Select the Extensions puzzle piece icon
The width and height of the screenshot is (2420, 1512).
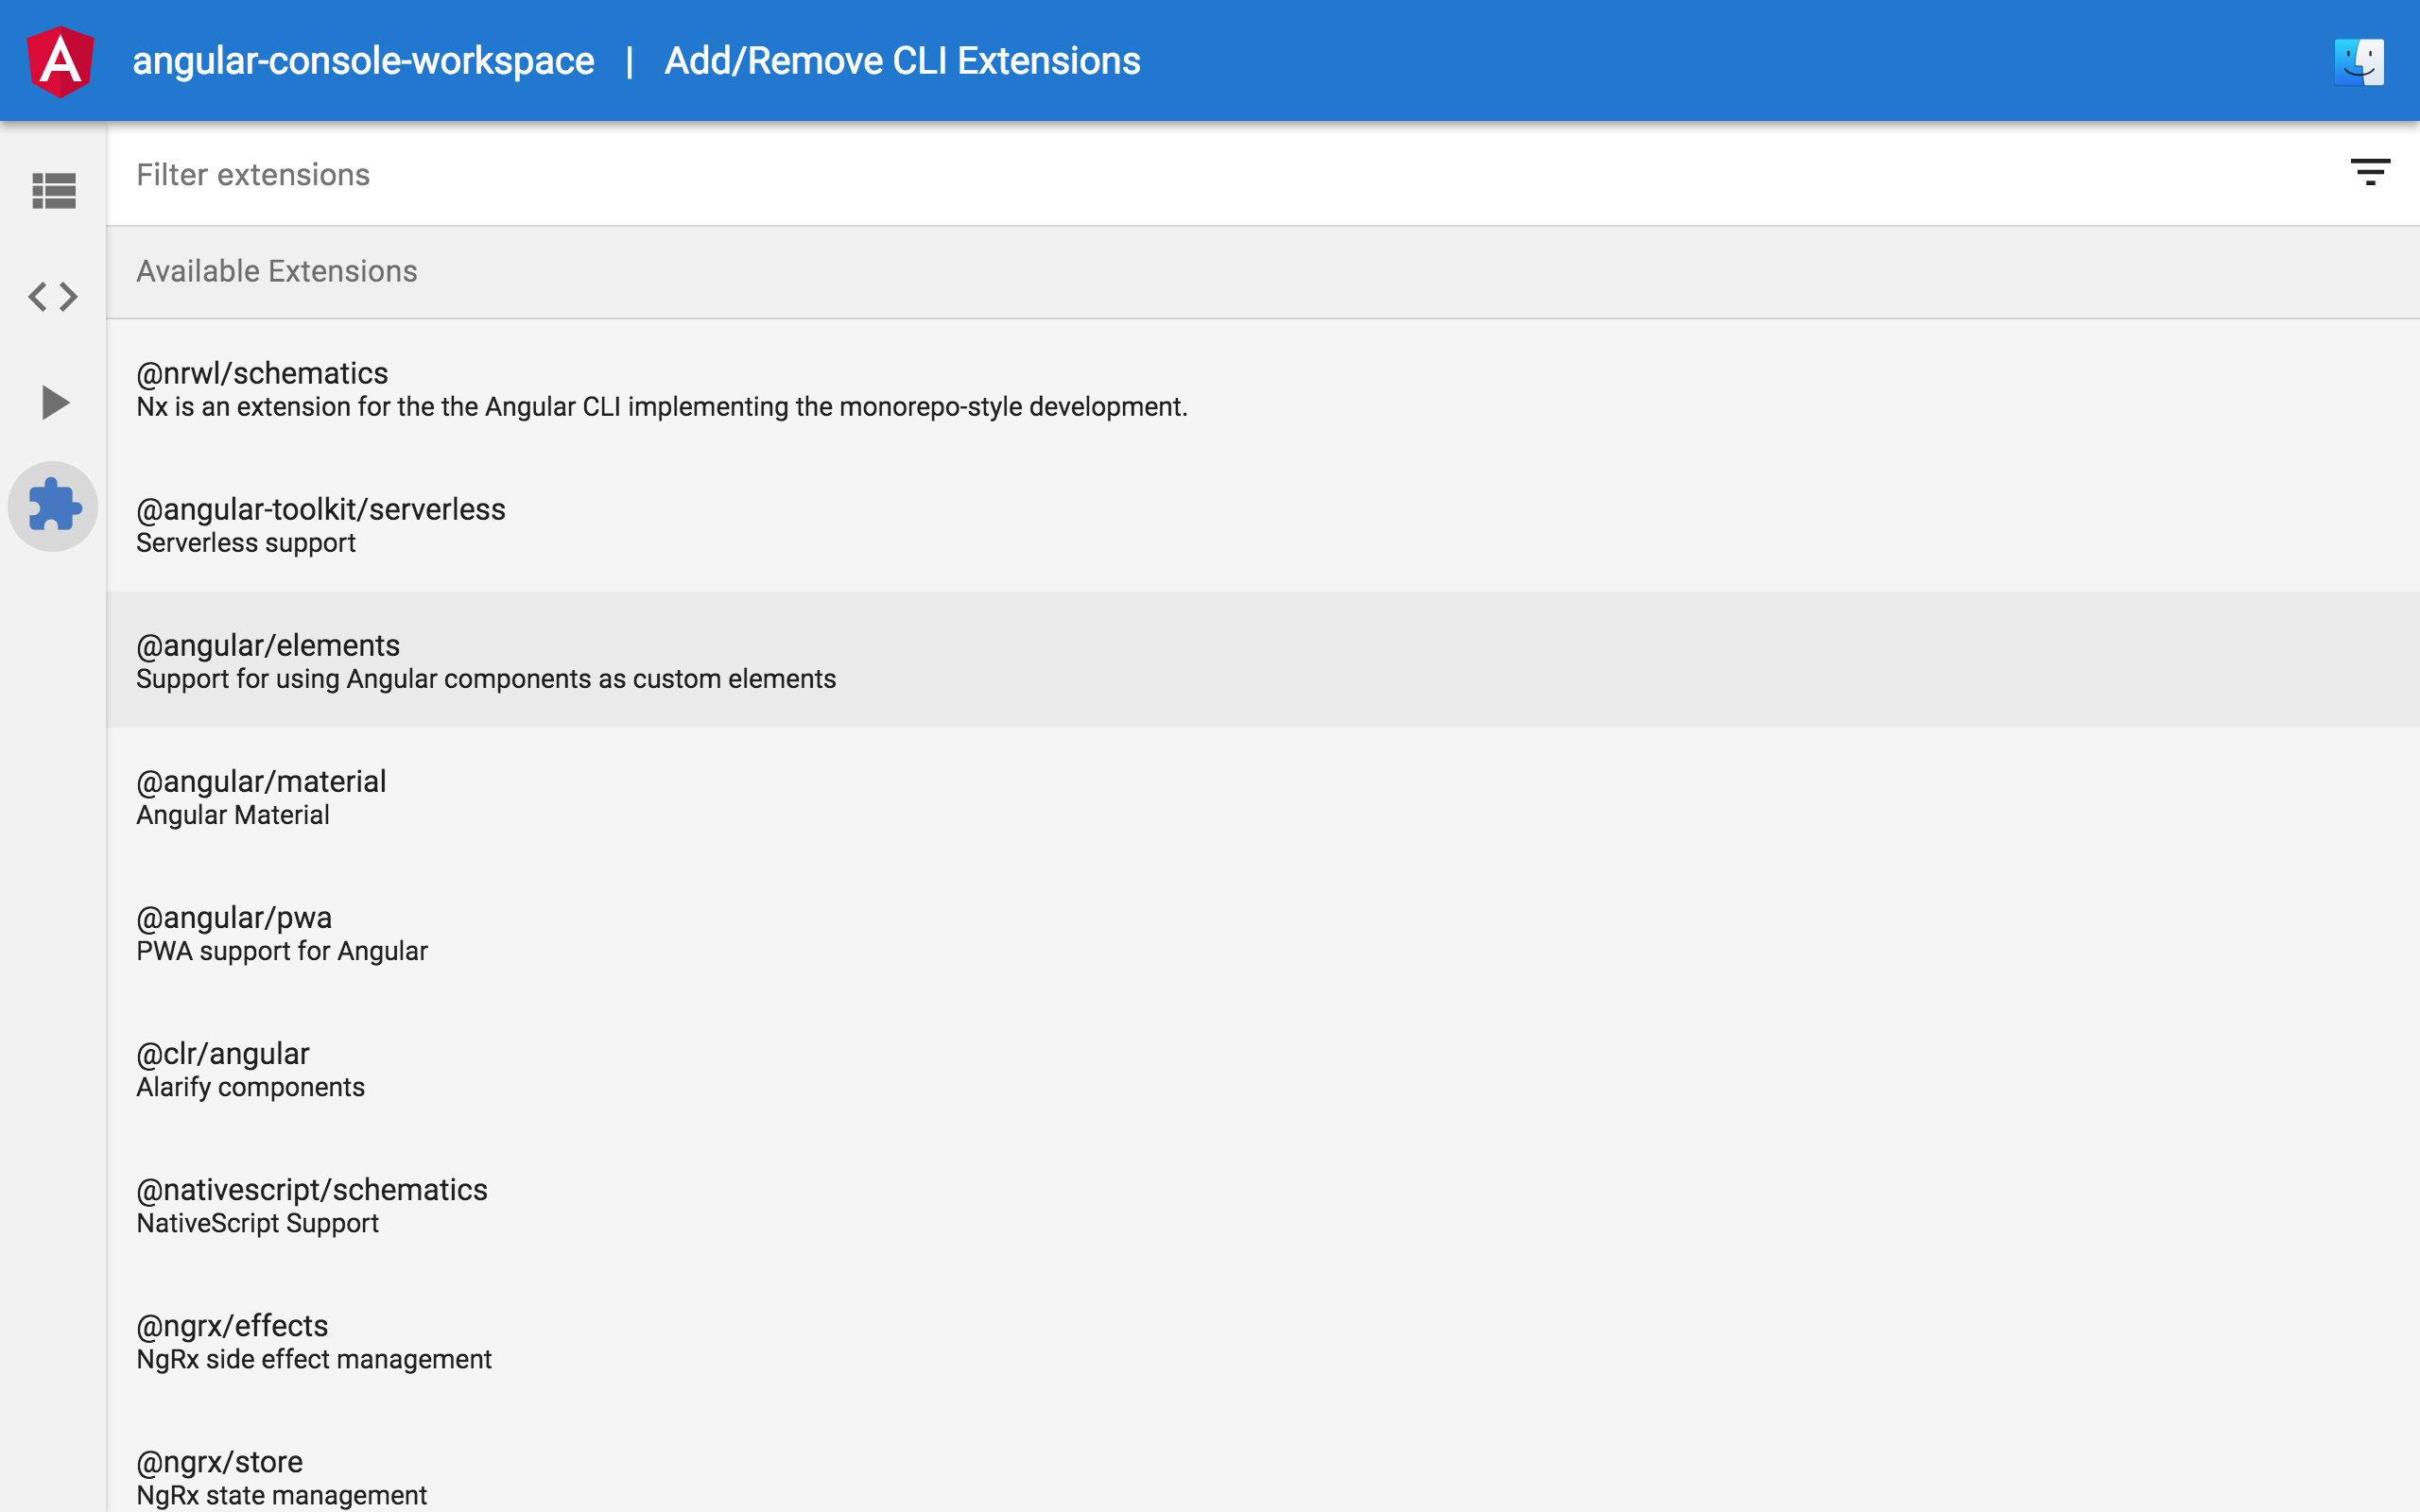click(54, 506)
